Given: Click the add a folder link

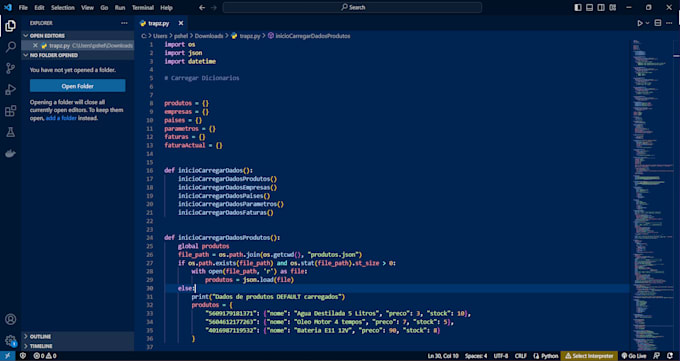Looking at the screenshot, I should click(61, 118).
